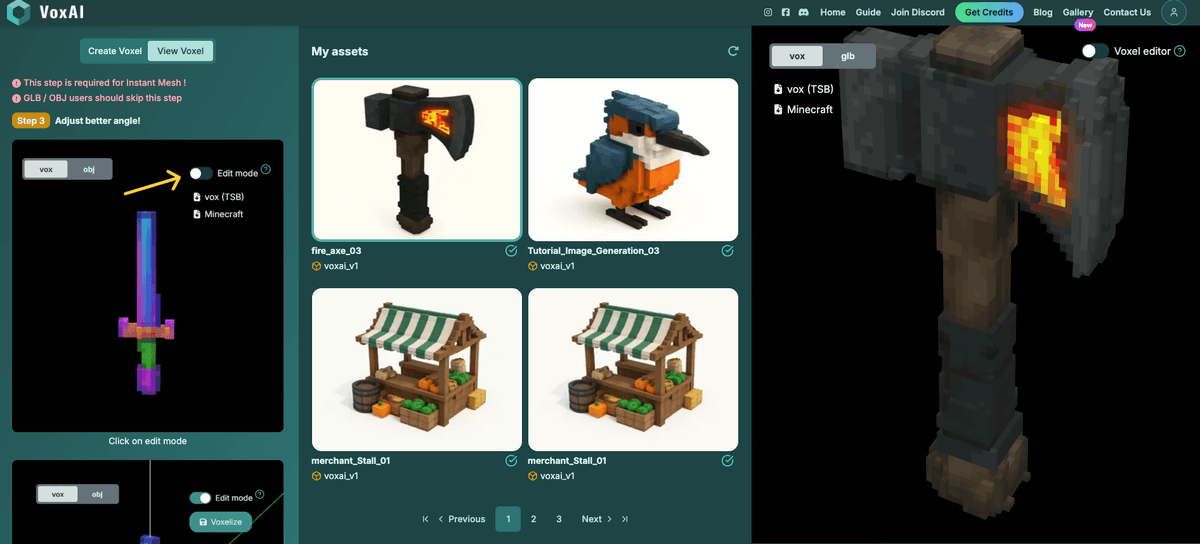This screenshot has height=544, width=1200.
Task: Jump to the last page of assets
Action: click(x=625, y=519)
